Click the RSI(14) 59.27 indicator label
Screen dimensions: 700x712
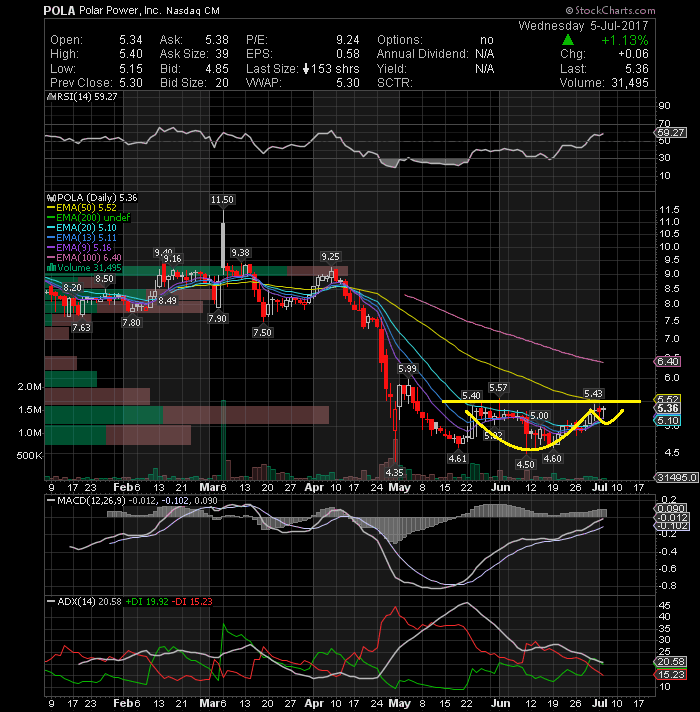click(x=83, y=97)
